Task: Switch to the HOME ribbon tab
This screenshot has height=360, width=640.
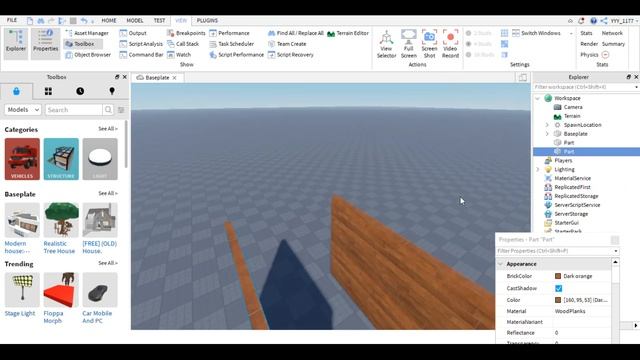Action: pos(109,20)
